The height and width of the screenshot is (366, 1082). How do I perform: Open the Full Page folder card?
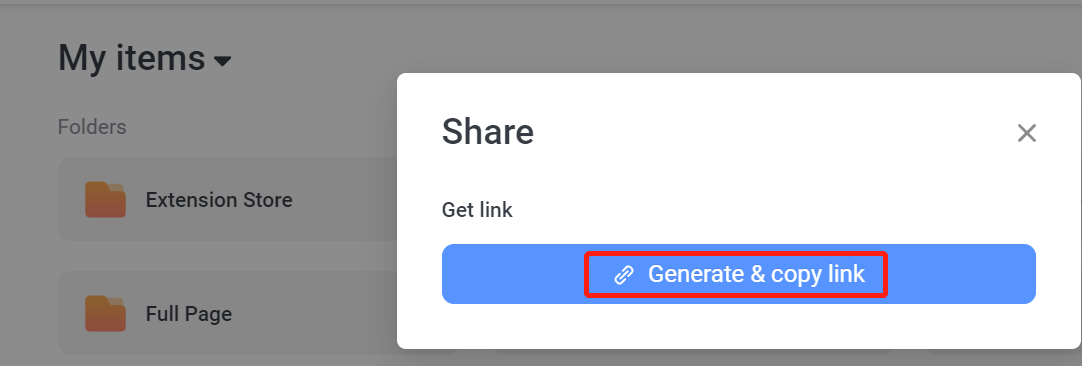228,313
